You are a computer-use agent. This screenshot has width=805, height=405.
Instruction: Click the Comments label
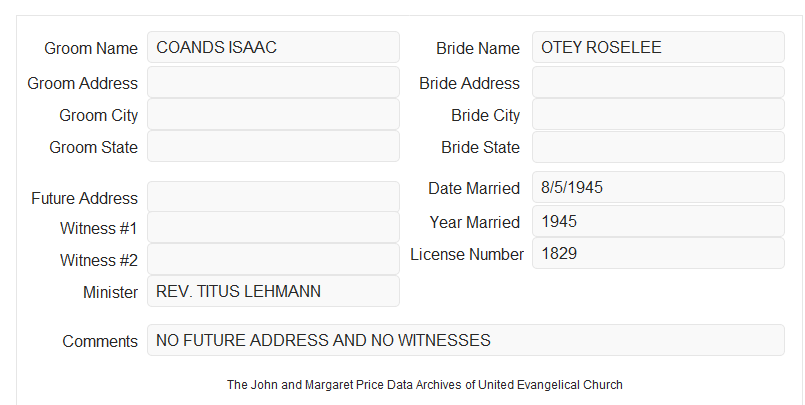click(x=100, y=341)
